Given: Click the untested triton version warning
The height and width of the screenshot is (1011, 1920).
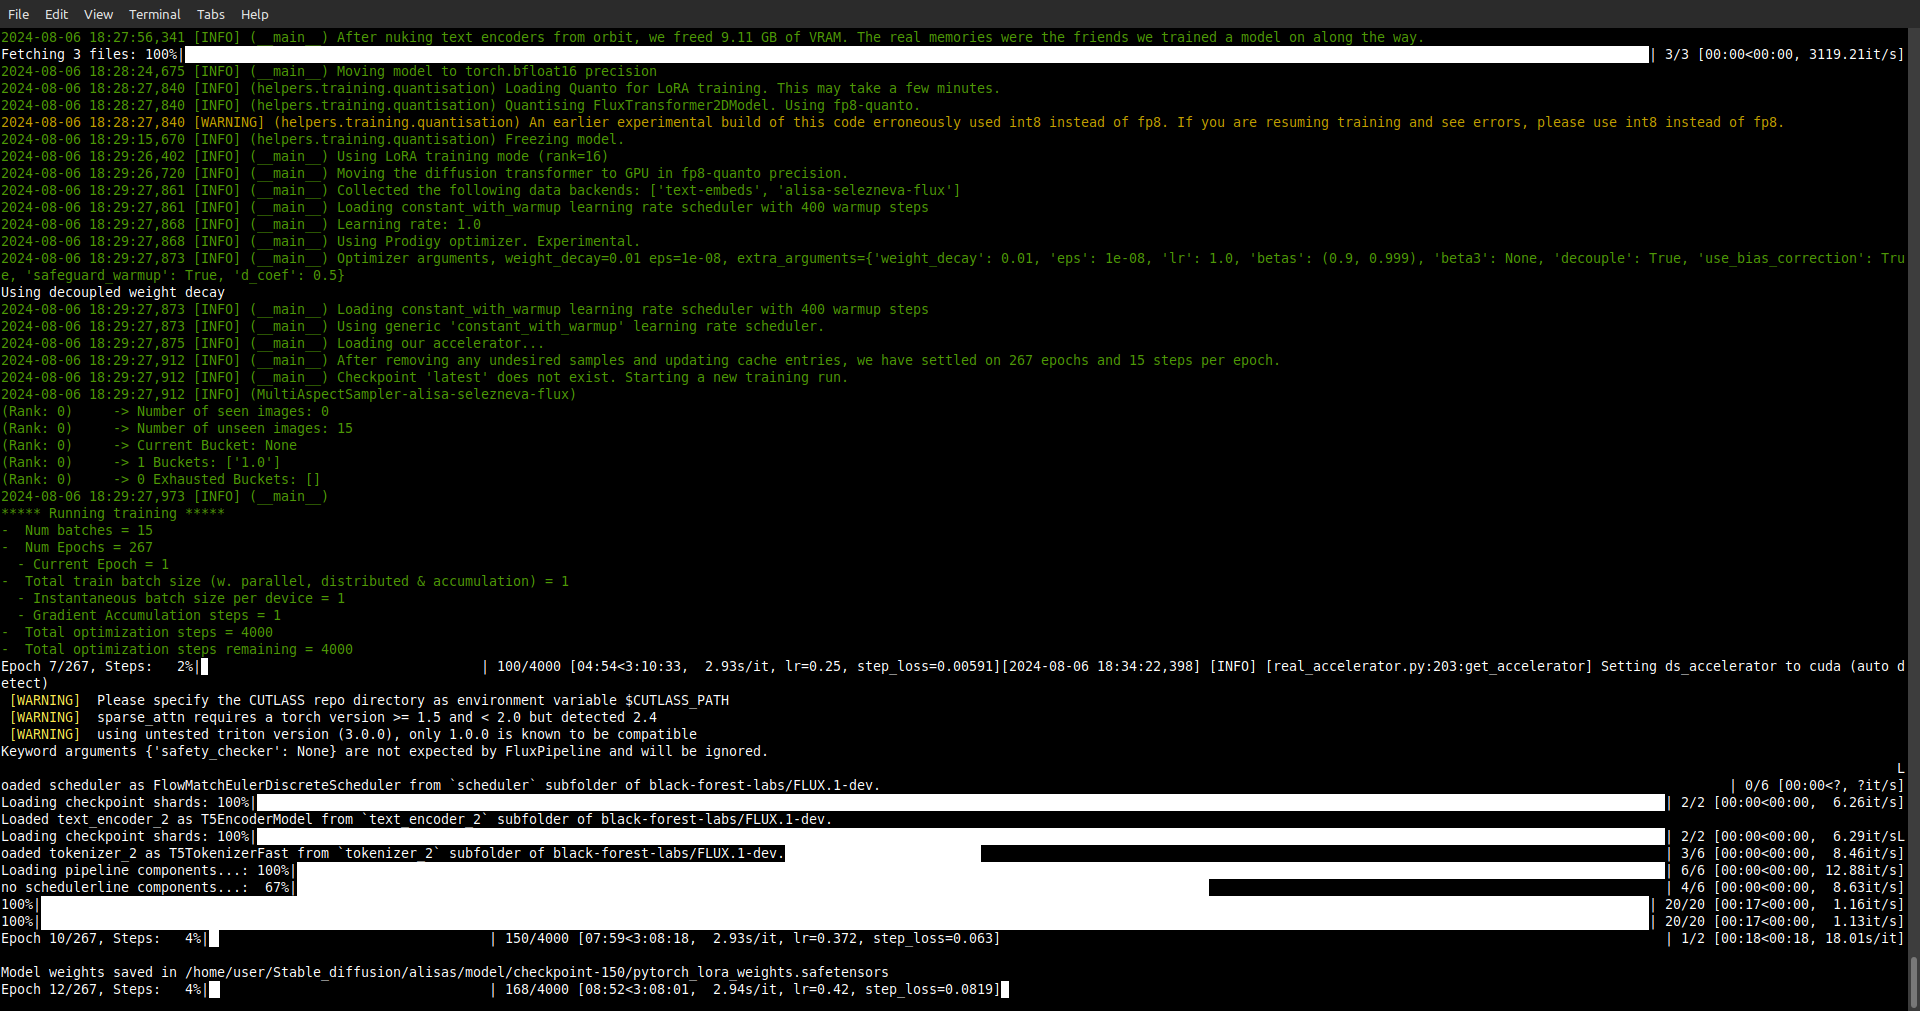Looking at the screenshot, I should (353, 734).
